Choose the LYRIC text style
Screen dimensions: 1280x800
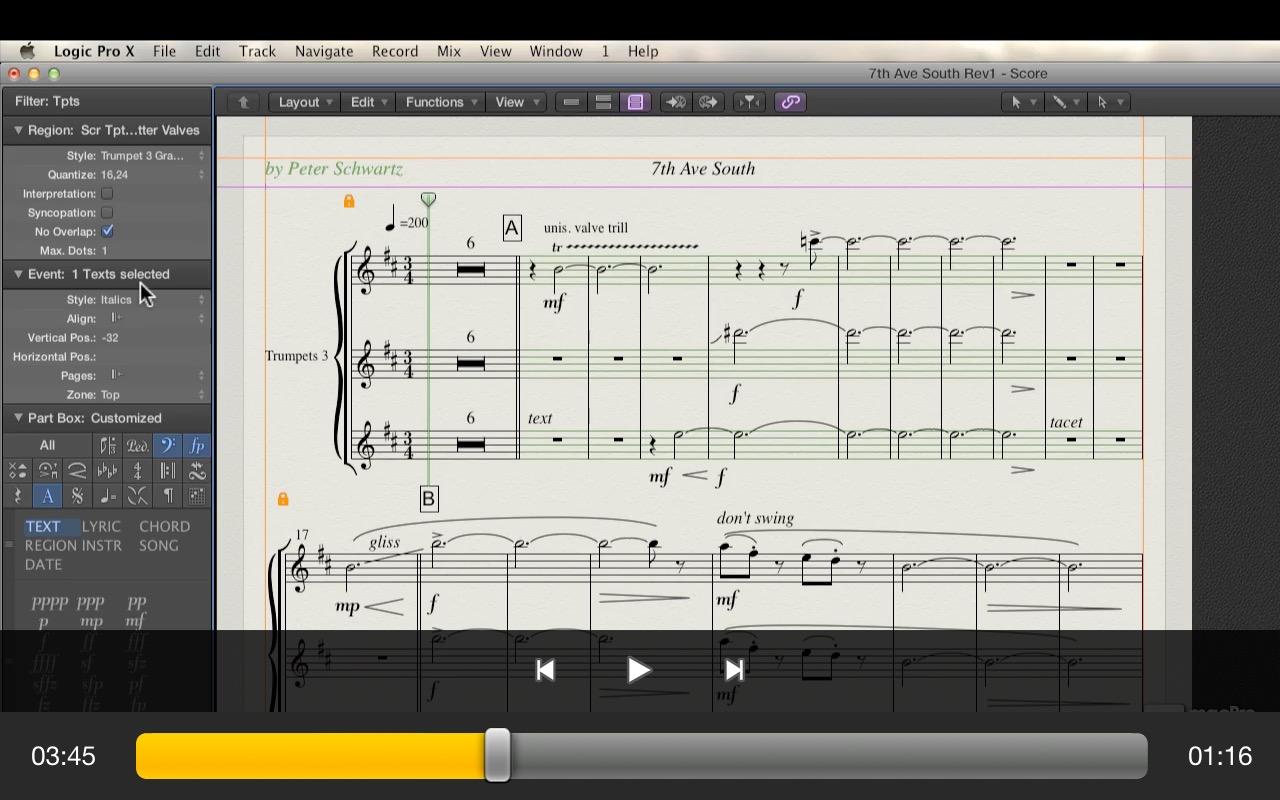(101, 526)
